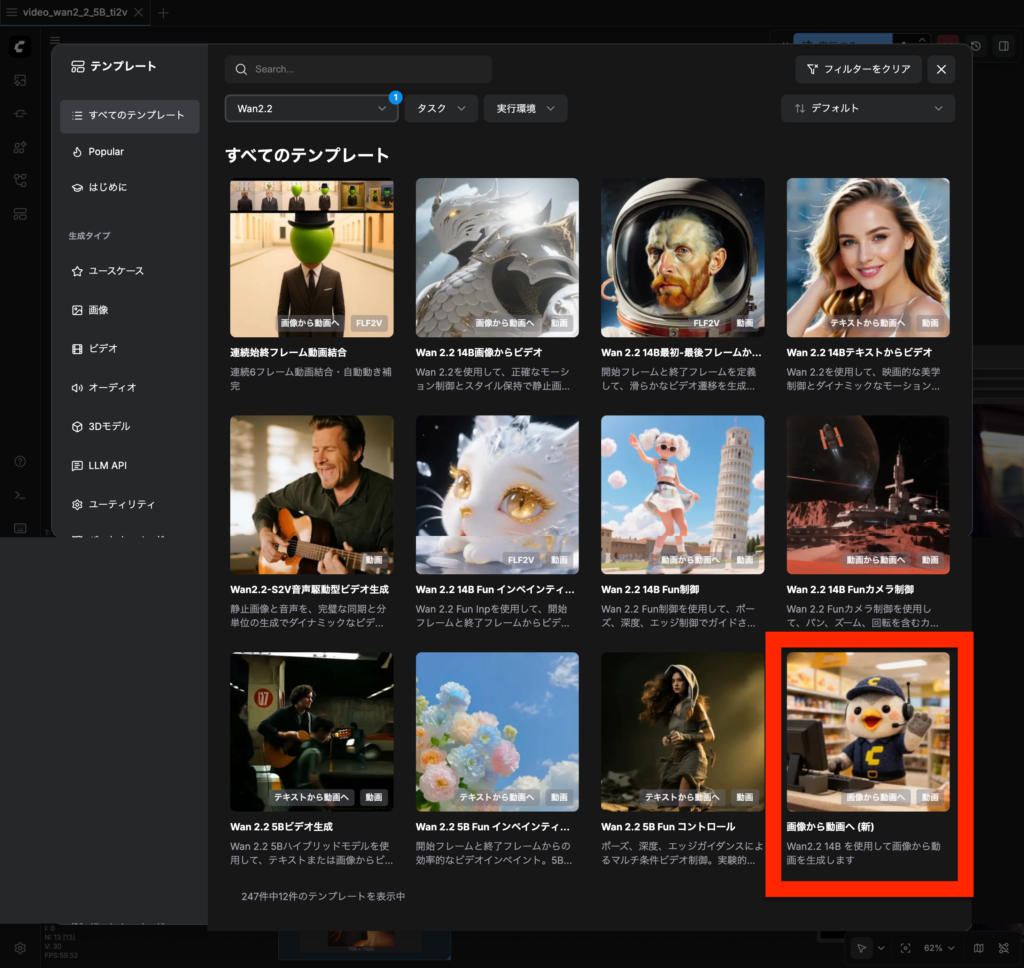
Task: Click the template Search field
Action: pos(358,69)
